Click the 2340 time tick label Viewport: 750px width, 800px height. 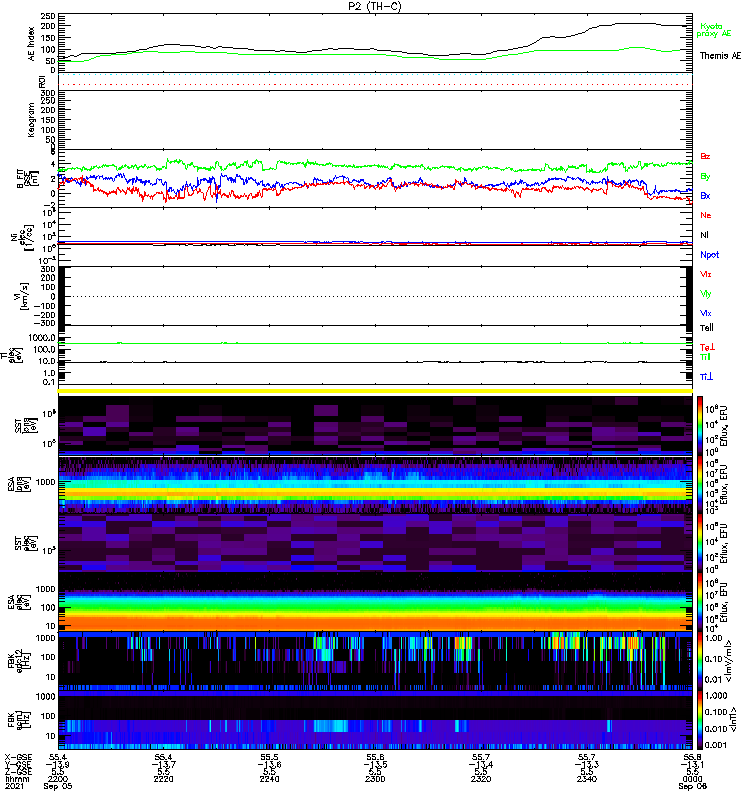pyautogui.click(x=588, y=780)
